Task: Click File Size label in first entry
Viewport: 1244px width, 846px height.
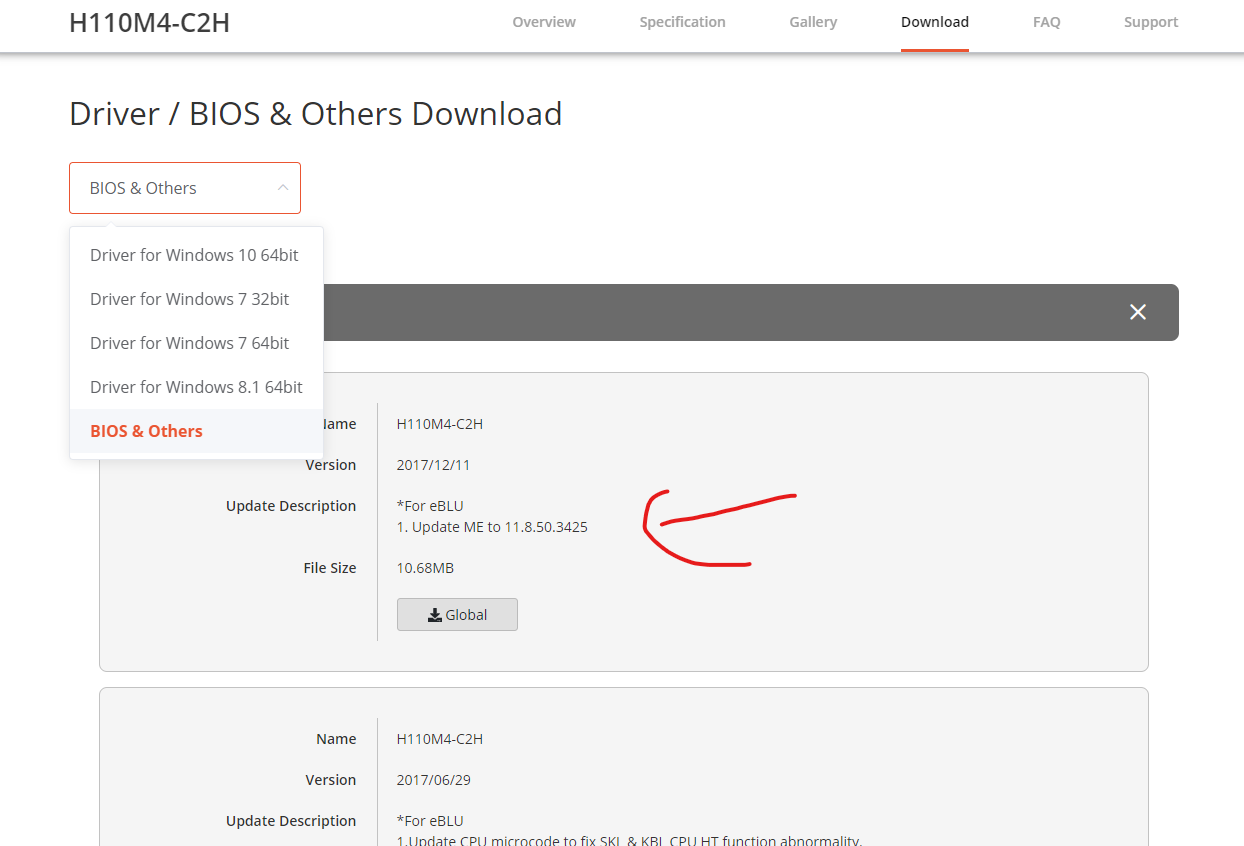Action: click(x=330, y=568)
